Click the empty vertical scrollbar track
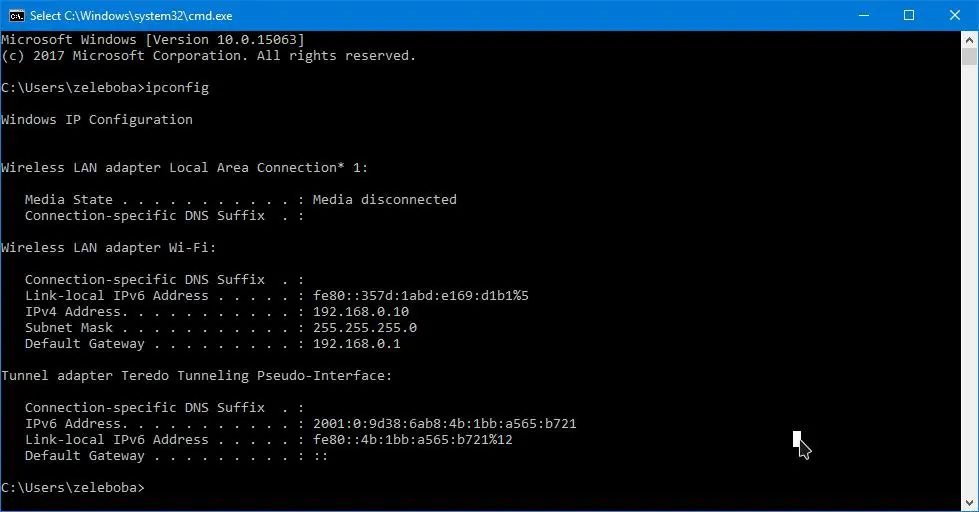Viewport: 979px width, 512px height. pos(969,281)
